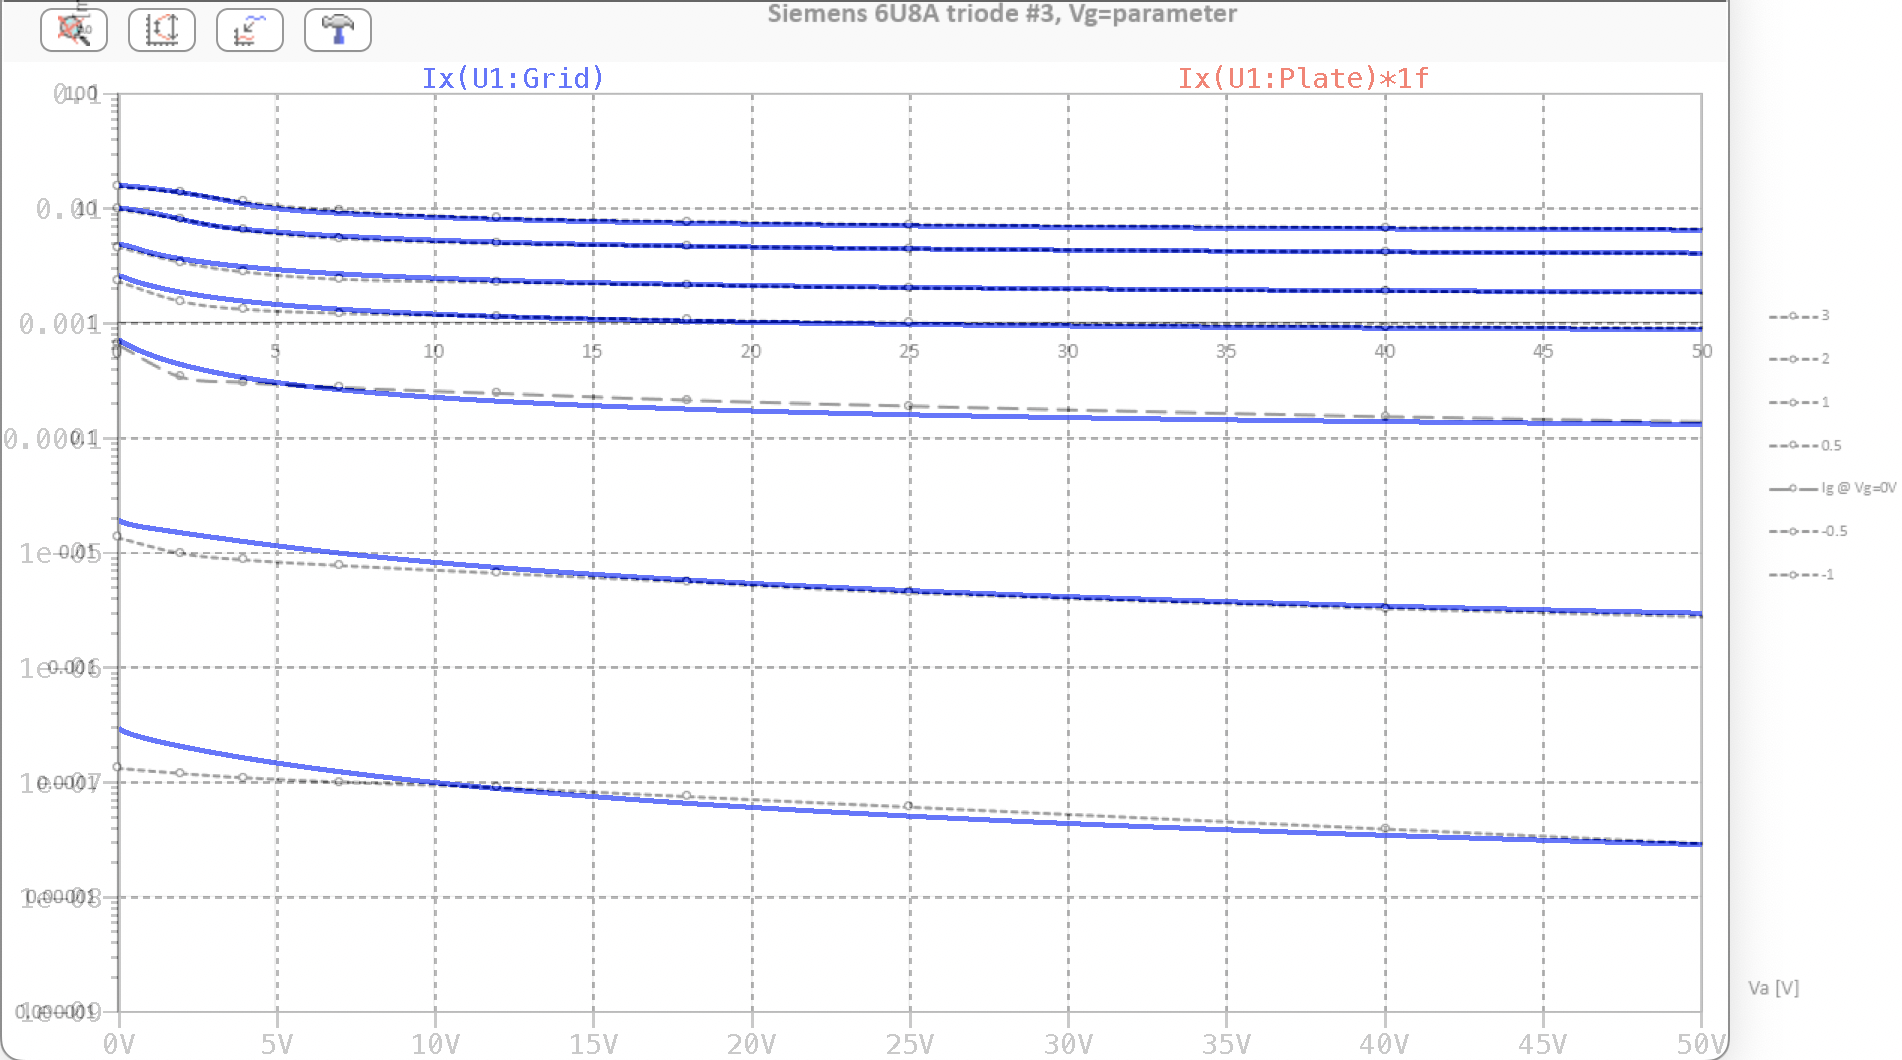
Task: Click the -1 legend entry
Action: click(1801, 575)
